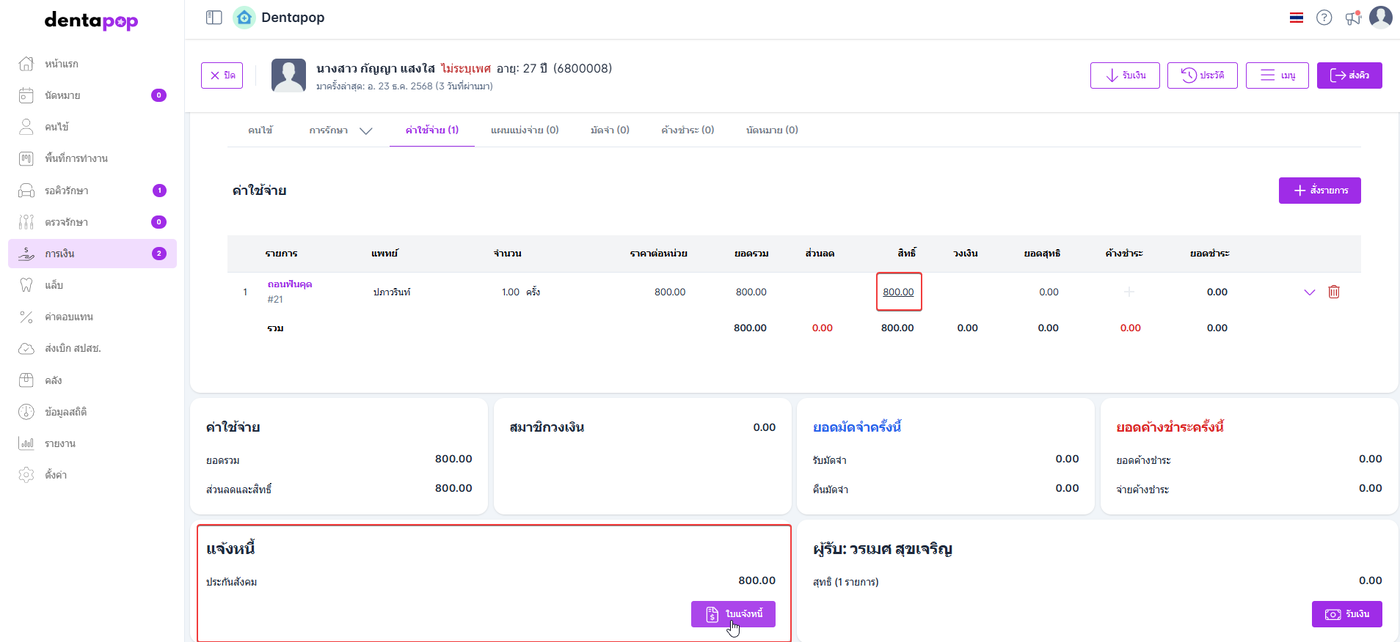The height and width of the screenshot is (642, 1400).
Task: Open ตั้งค่า in the sidebar
Action: point(92,475)
